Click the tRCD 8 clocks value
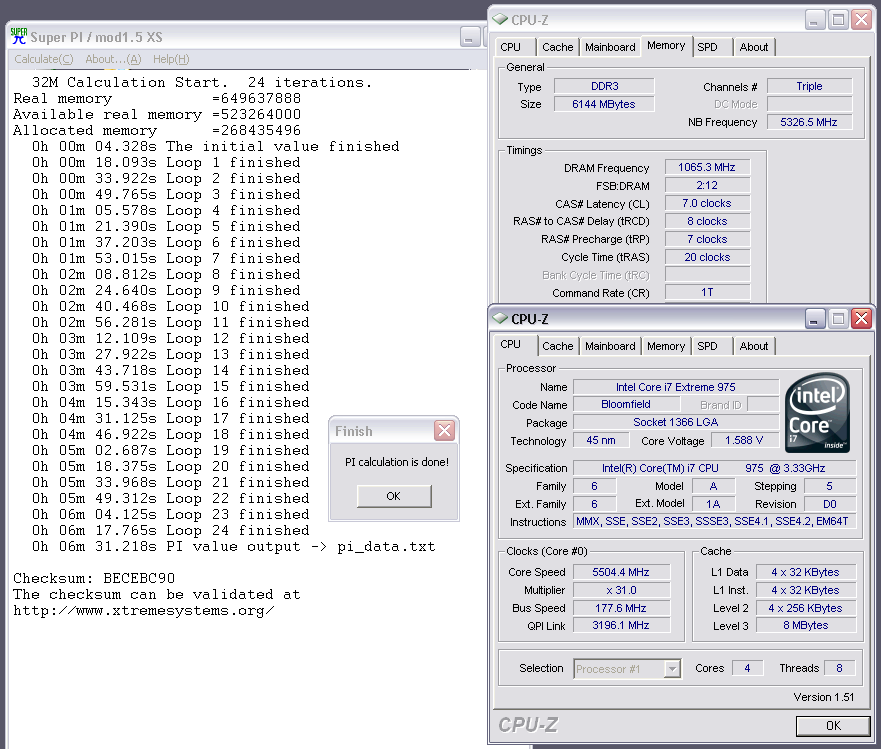This screenshot has width=881, height=749. [x=707, y=221]
